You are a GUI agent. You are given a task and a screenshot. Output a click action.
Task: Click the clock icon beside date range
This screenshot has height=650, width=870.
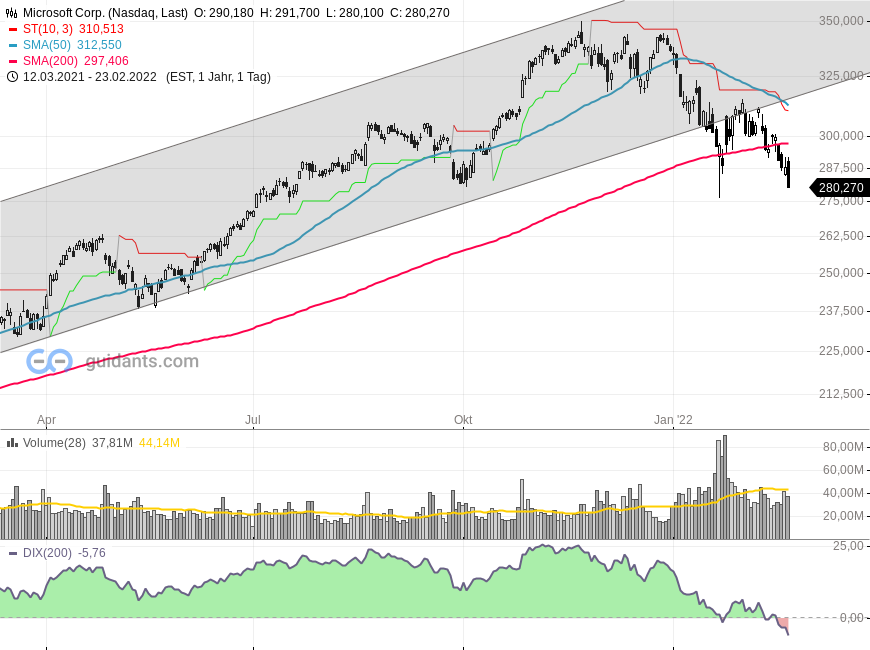pyautogui.click(x=12, y=77)
